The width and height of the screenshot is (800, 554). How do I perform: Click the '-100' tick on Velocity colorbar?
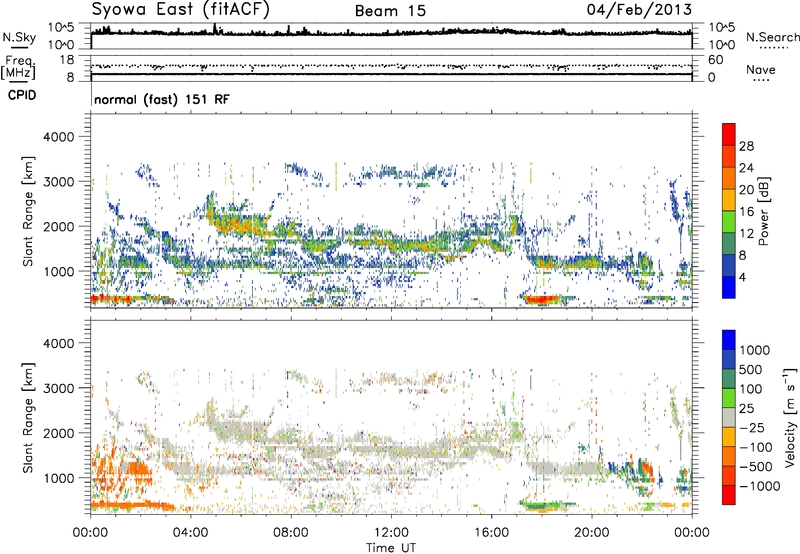coord(755,447)
